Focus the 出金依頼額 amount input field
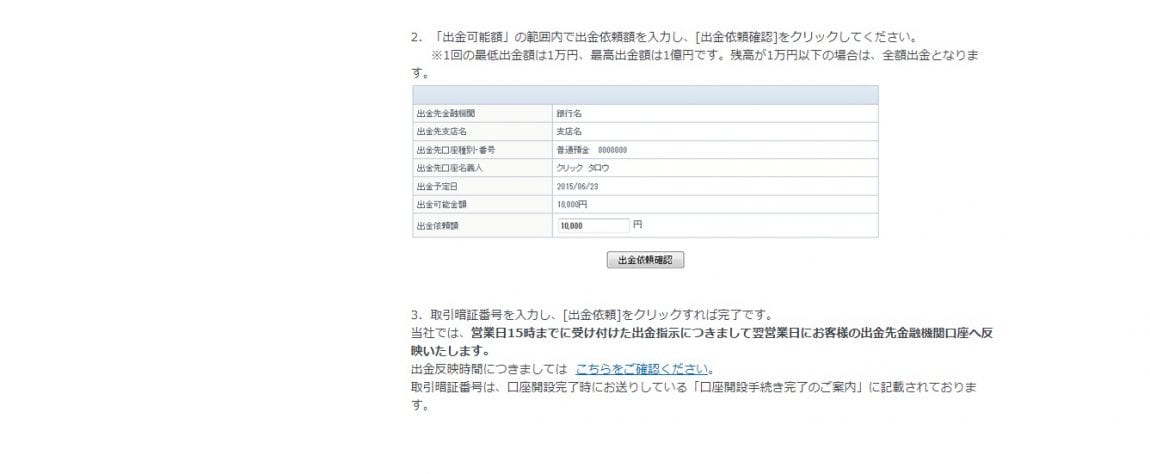This screenshot has width=1150, height=474. [x=593, y=226]
